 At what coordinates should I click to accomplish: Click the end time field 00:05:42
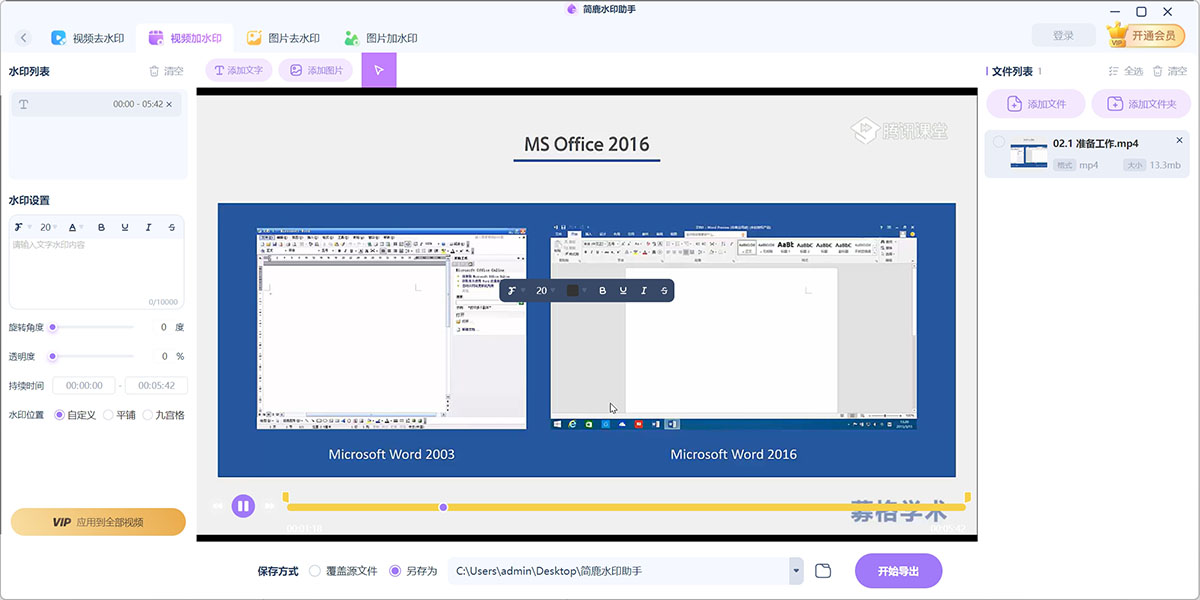click(x=156, y=385)
